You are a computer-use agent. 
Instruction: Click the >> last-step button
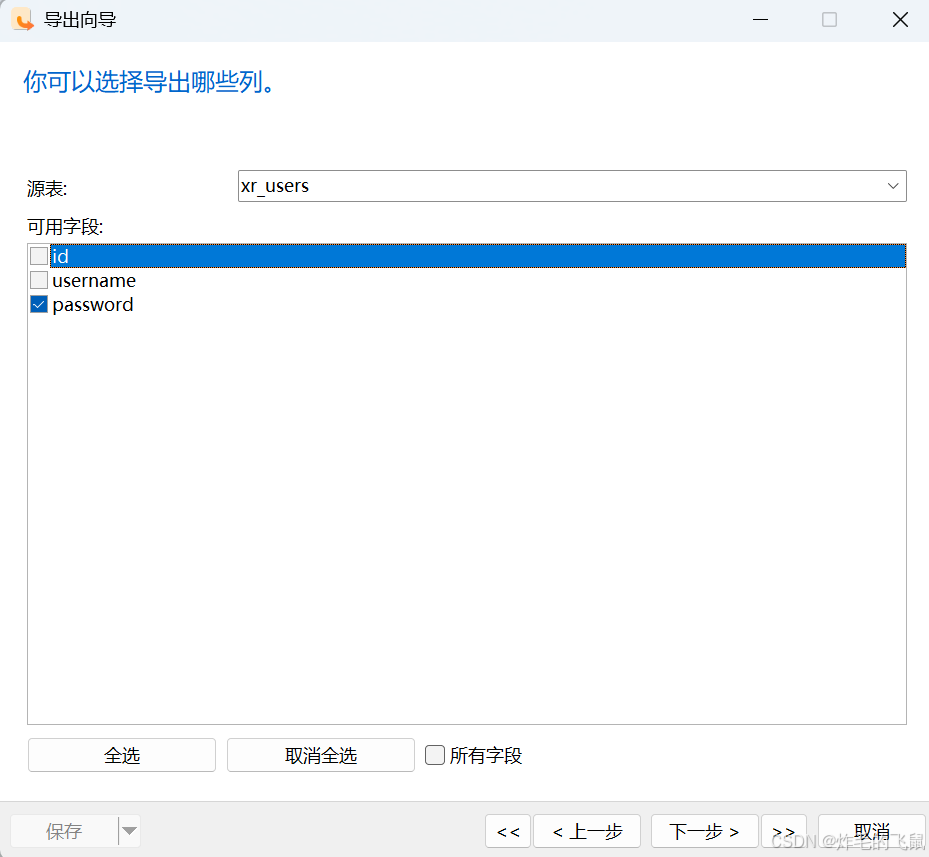click(x=784, y=831)
